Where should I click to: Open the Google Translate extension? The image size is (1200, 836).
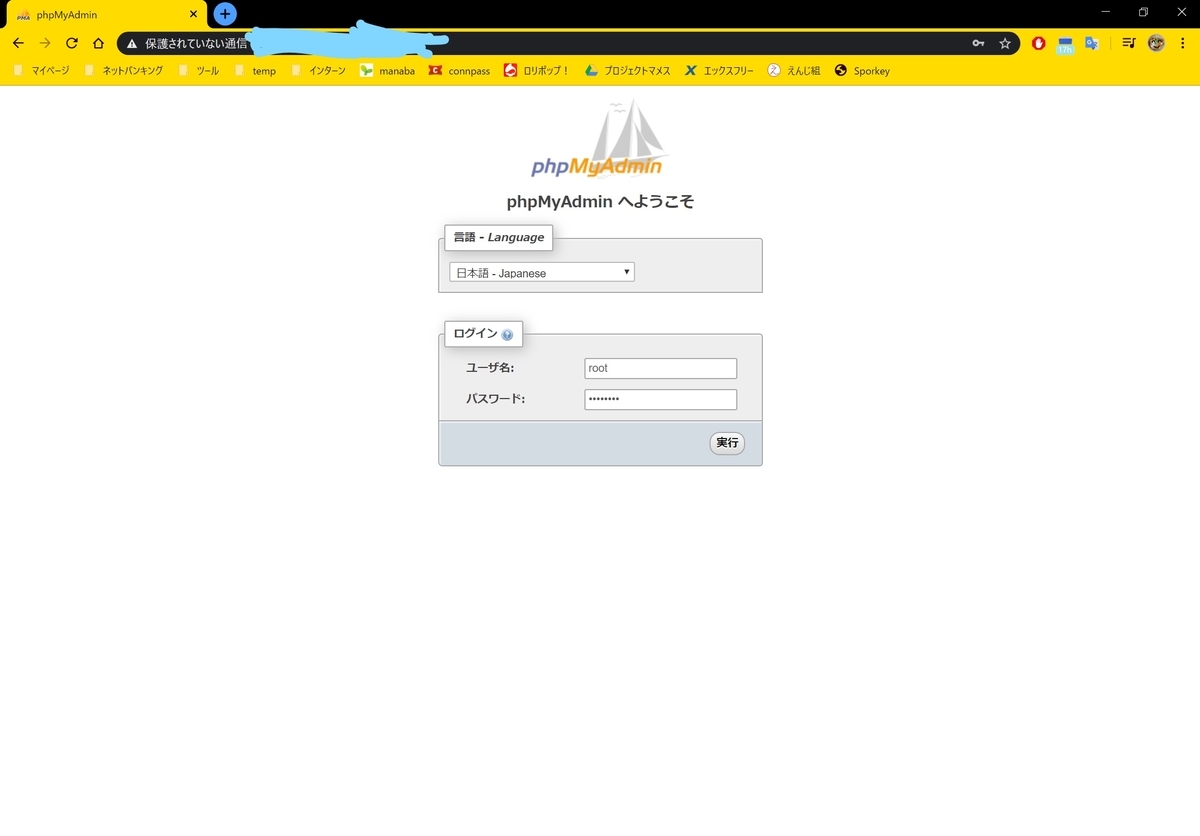(1092, 43)
